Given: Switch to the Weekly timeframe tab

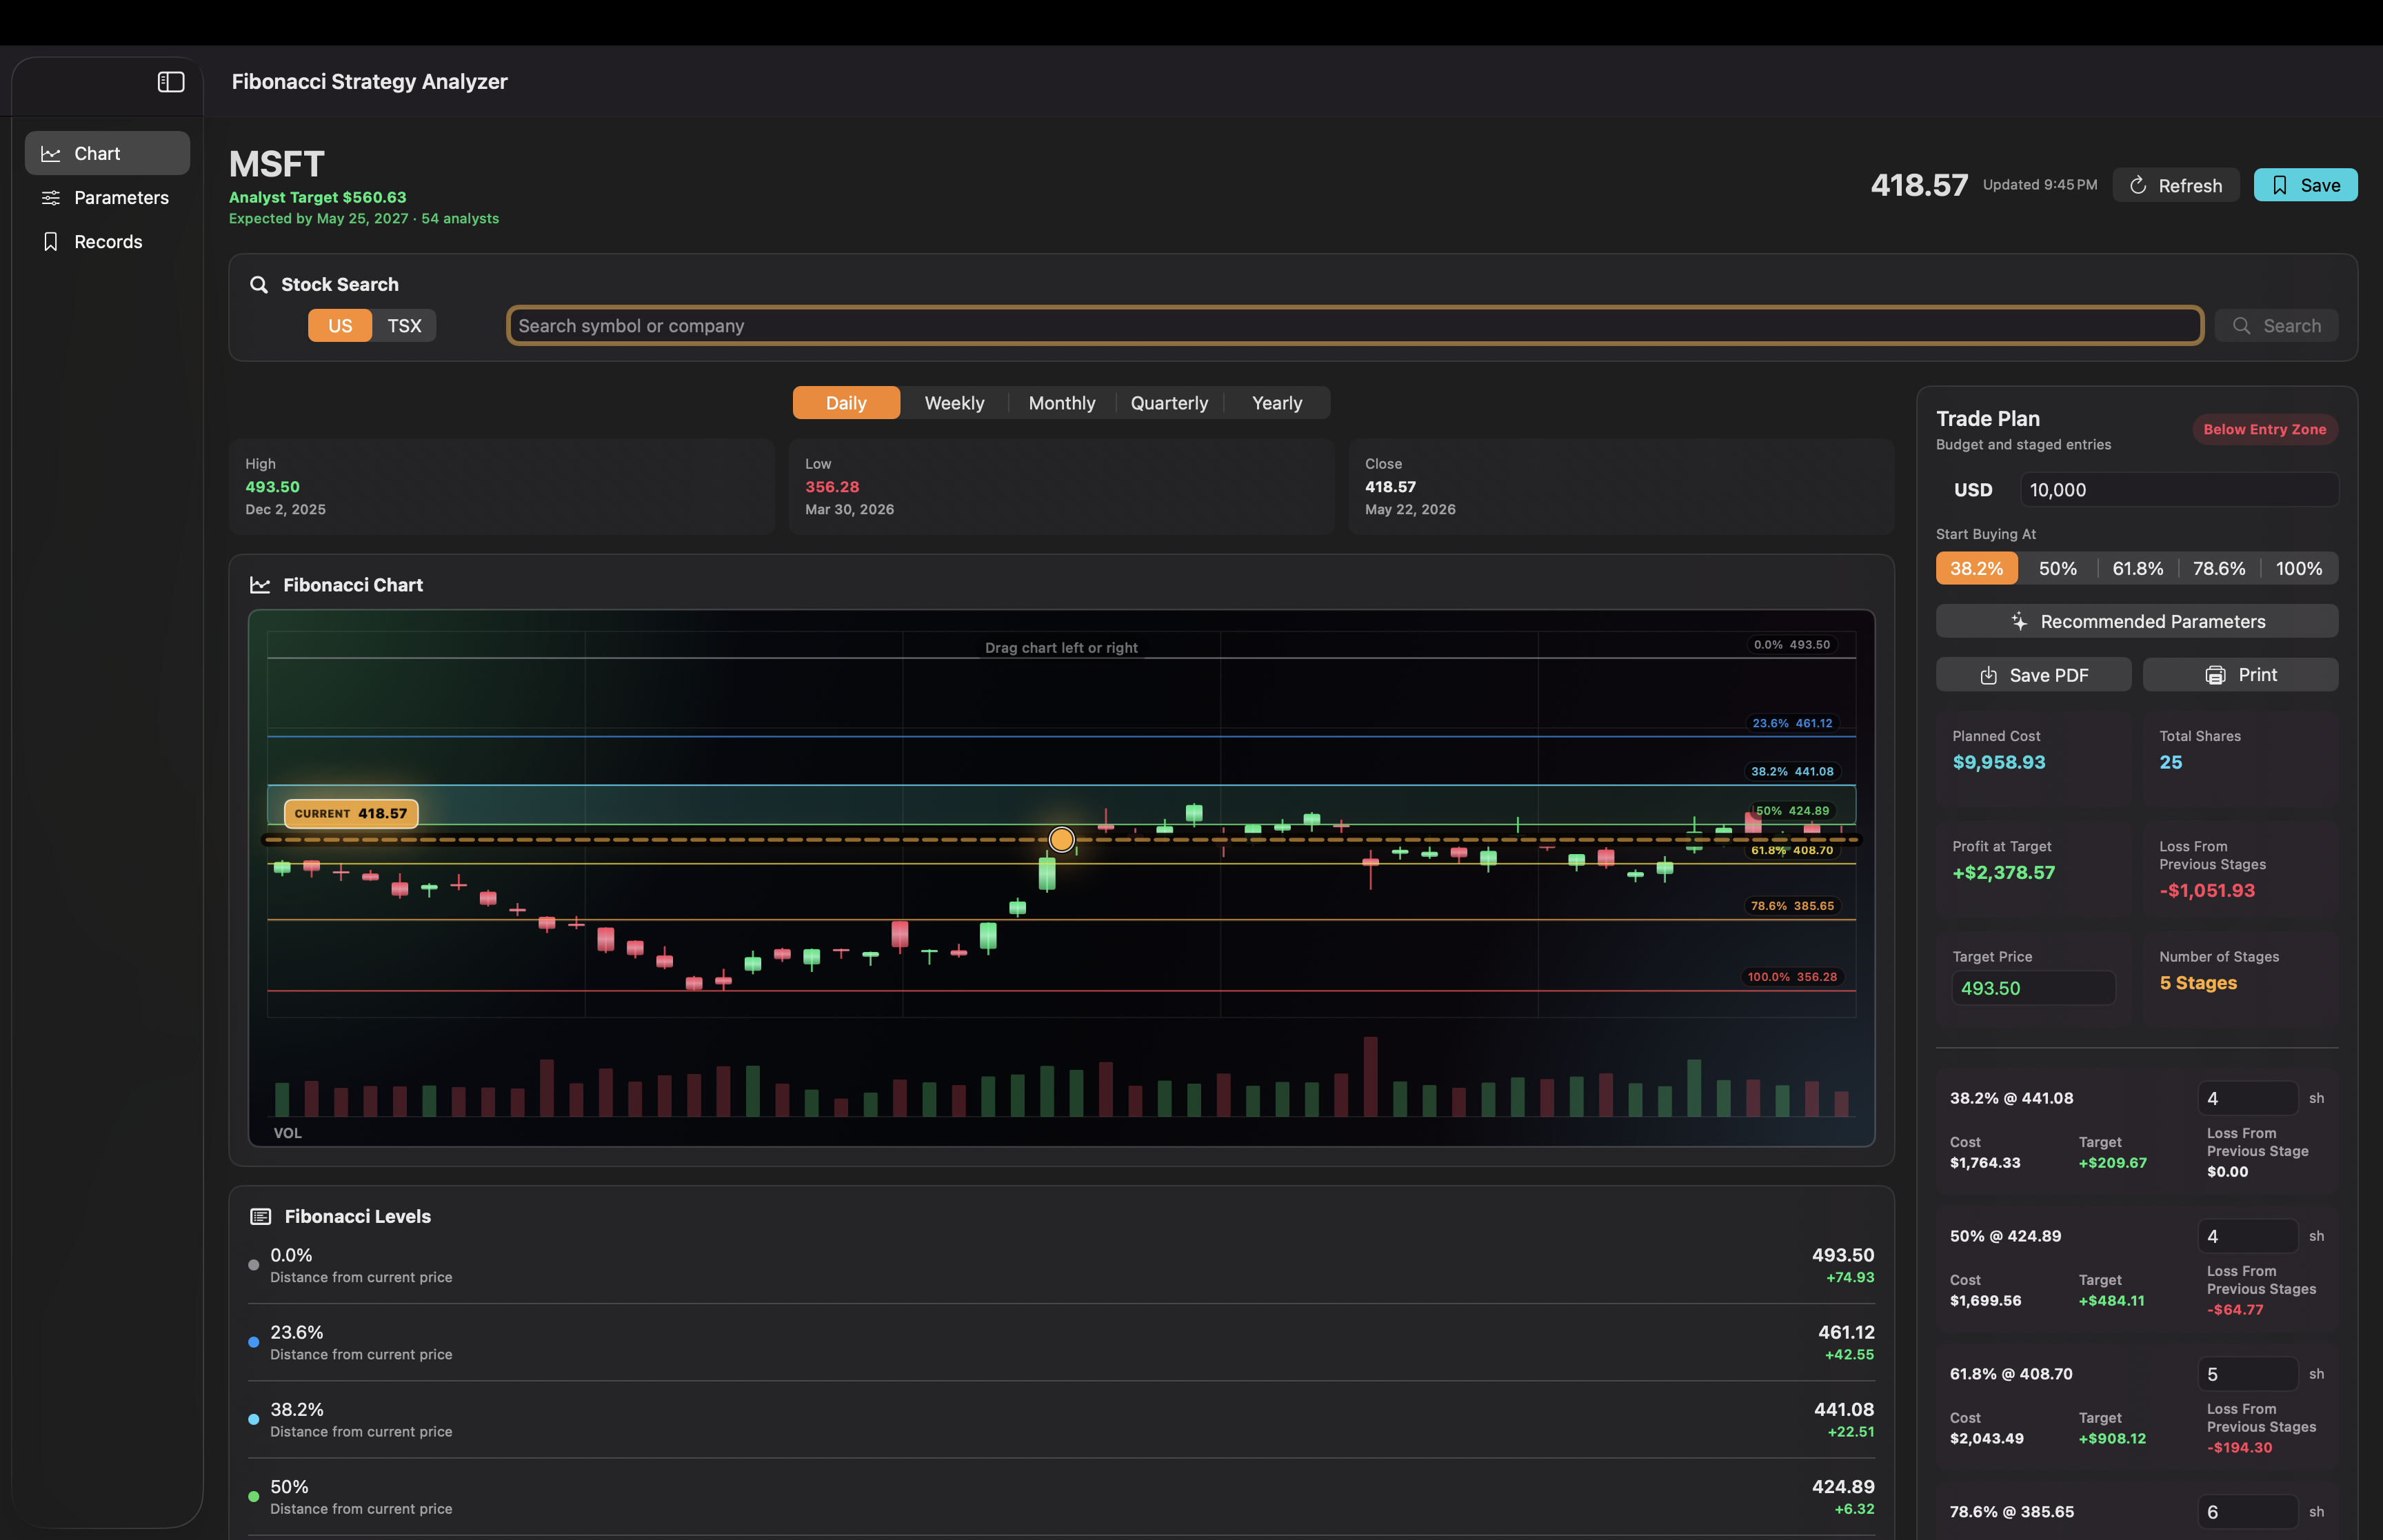Looking at the screenshot, I should (954, 403).
